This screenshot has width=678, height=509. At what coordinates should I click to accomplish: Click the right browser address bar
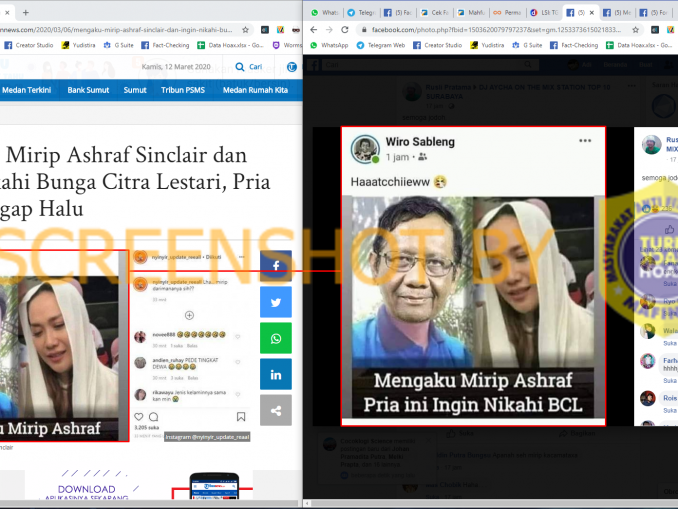click(x=496, y=30)
